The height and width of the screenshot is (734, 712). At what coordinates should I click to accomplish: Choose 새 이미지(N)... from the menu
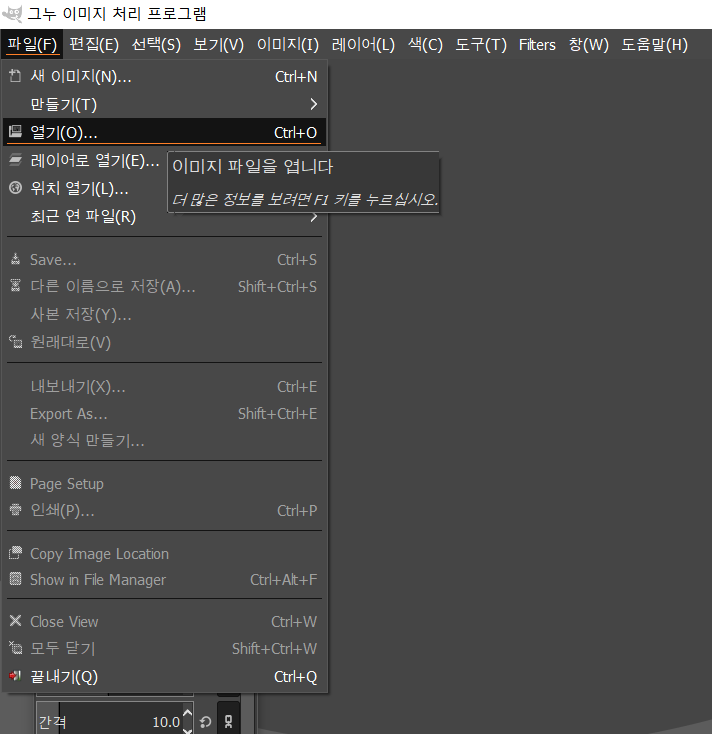(x=164, y=76)
